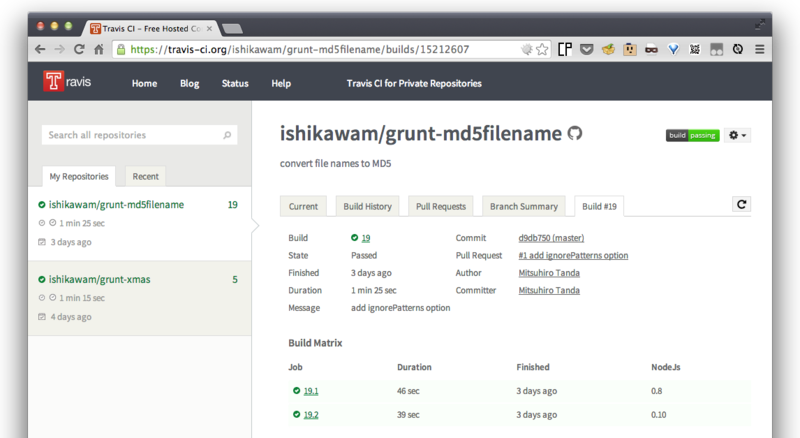Open the Branch Summary tab
Image resolution: width=800 pixels, height=438 pixels.
coord(523,206)
